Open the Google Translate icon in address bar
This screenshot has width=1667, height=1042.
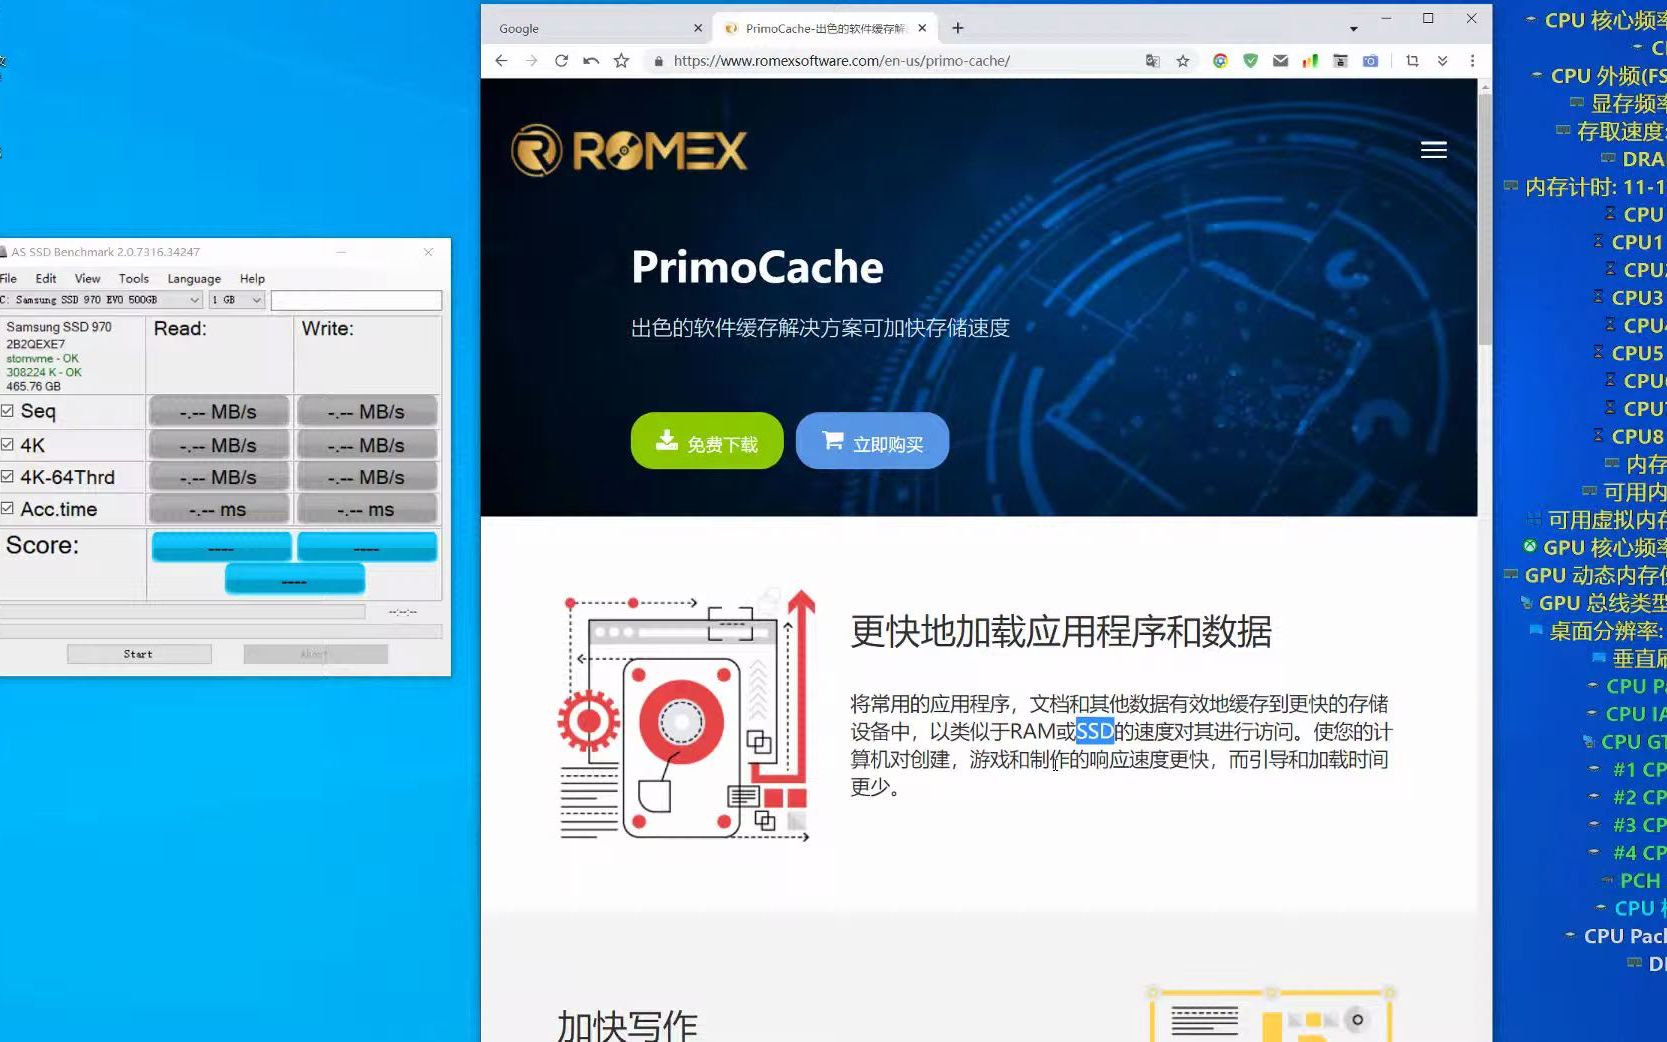coord(1153,61)
